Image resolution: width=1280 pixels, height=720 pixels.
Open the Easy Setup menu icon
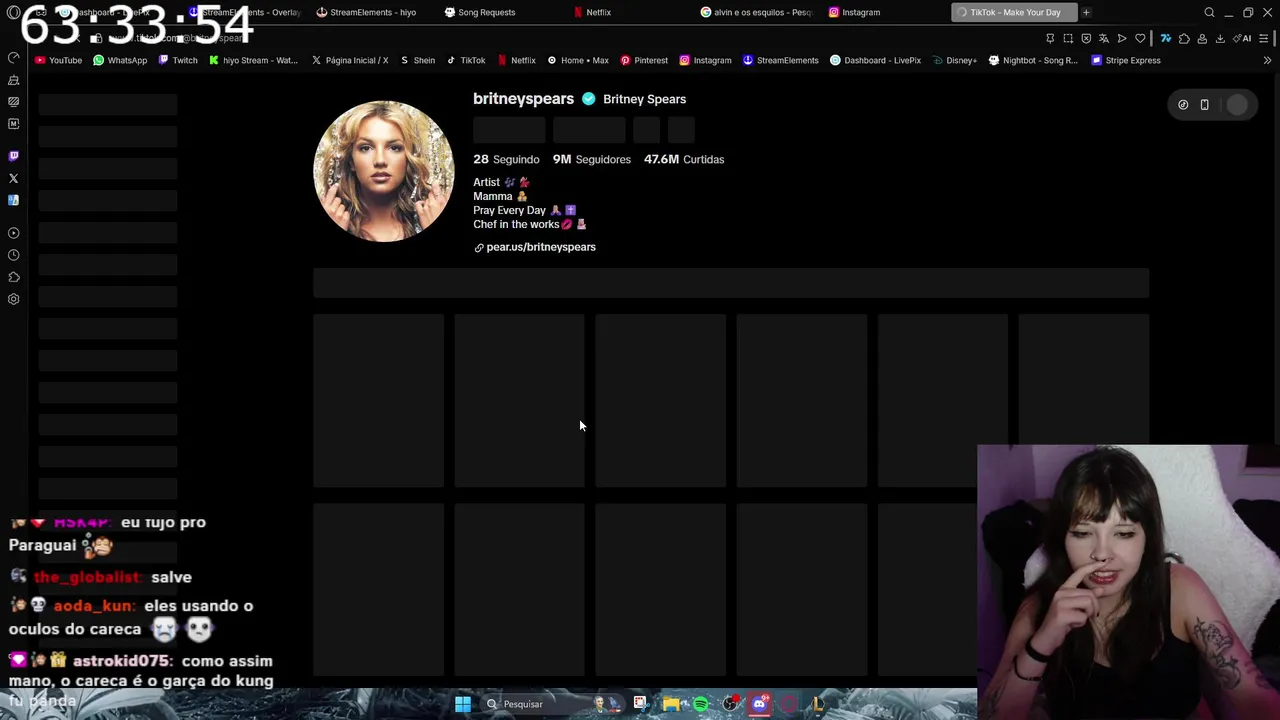point(1265,38)
